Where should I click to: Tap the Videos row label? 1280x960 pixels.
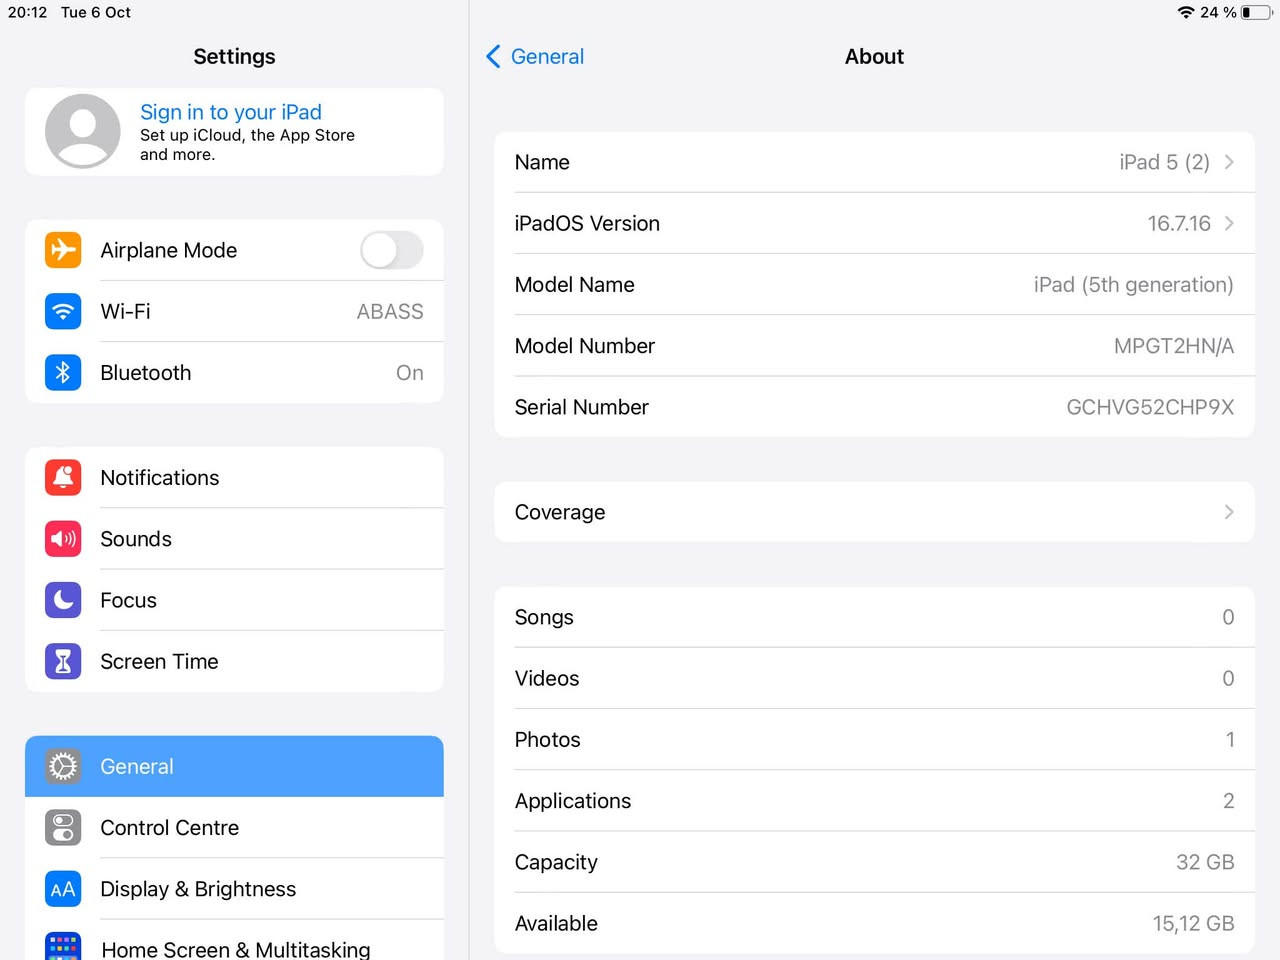click(x=547, y=678)
